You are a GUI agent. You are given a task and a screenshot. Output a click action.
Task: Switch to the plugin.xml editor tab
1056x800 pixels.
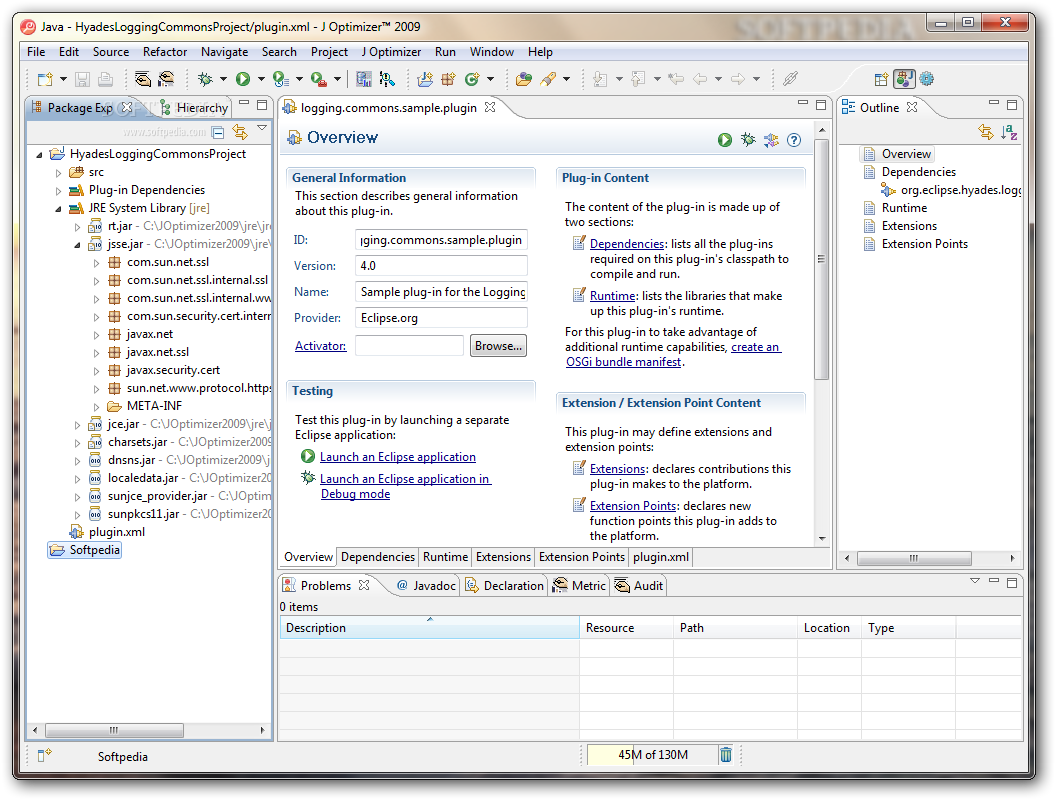661,557
